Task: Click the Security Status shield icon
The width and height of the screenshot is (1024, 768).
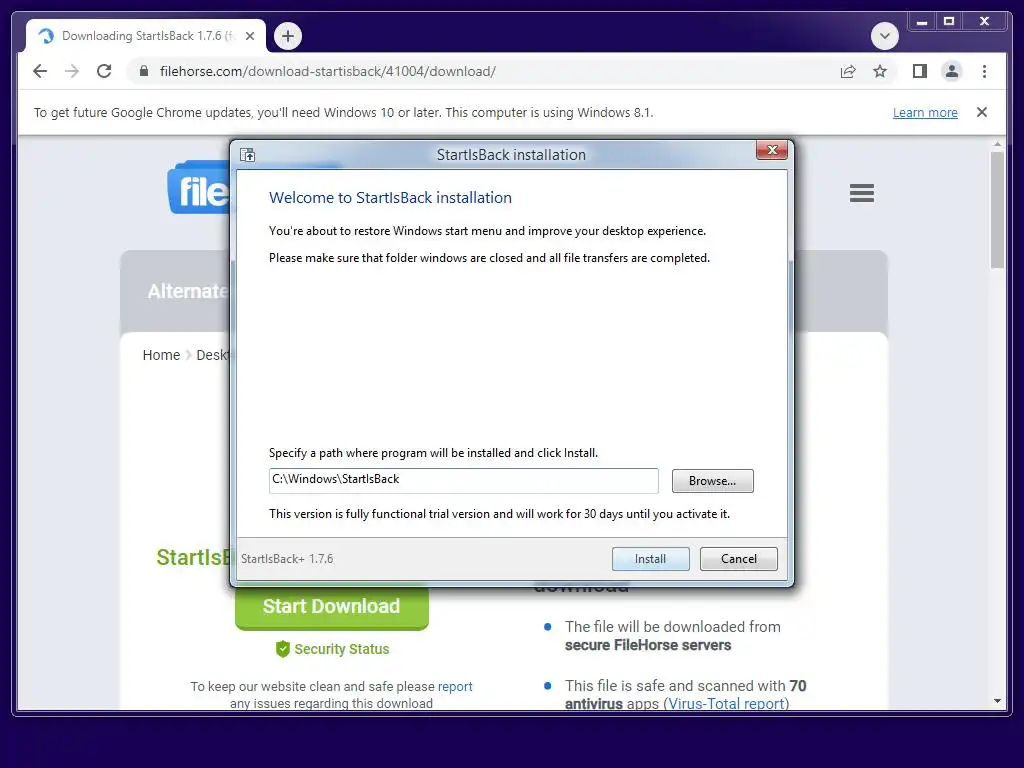Action: 282,649
